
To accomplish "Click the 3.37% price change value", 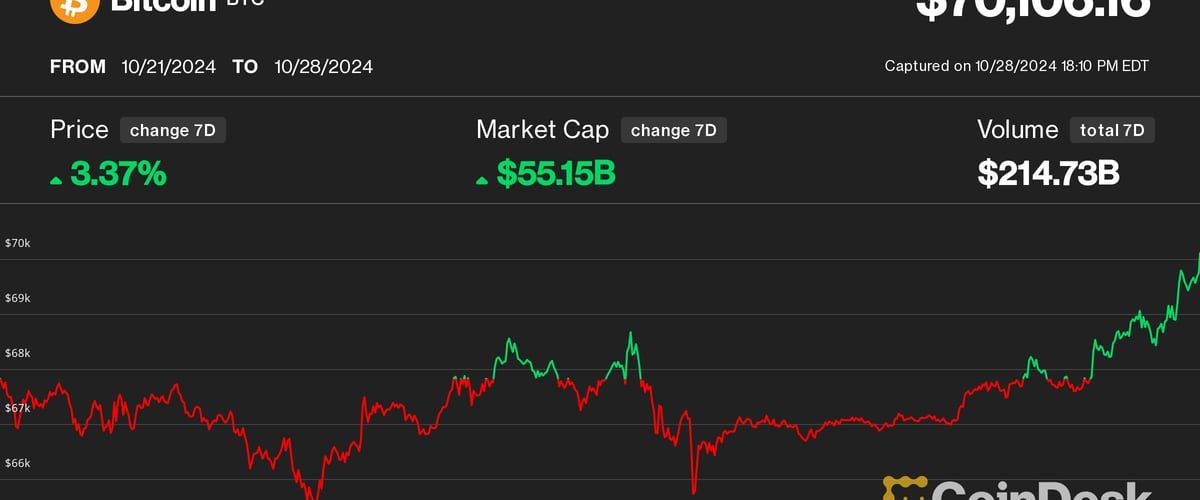I will (x=117, y=175).
